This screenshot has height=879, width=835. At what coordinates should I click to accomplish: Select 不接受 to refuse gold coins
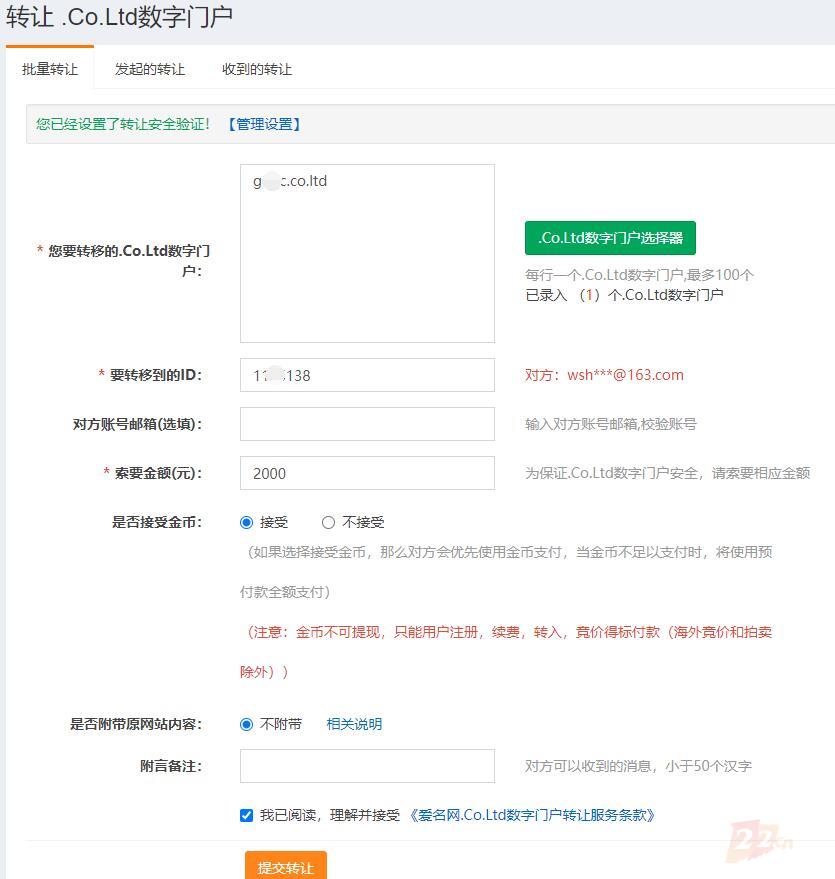coord(328,521)
